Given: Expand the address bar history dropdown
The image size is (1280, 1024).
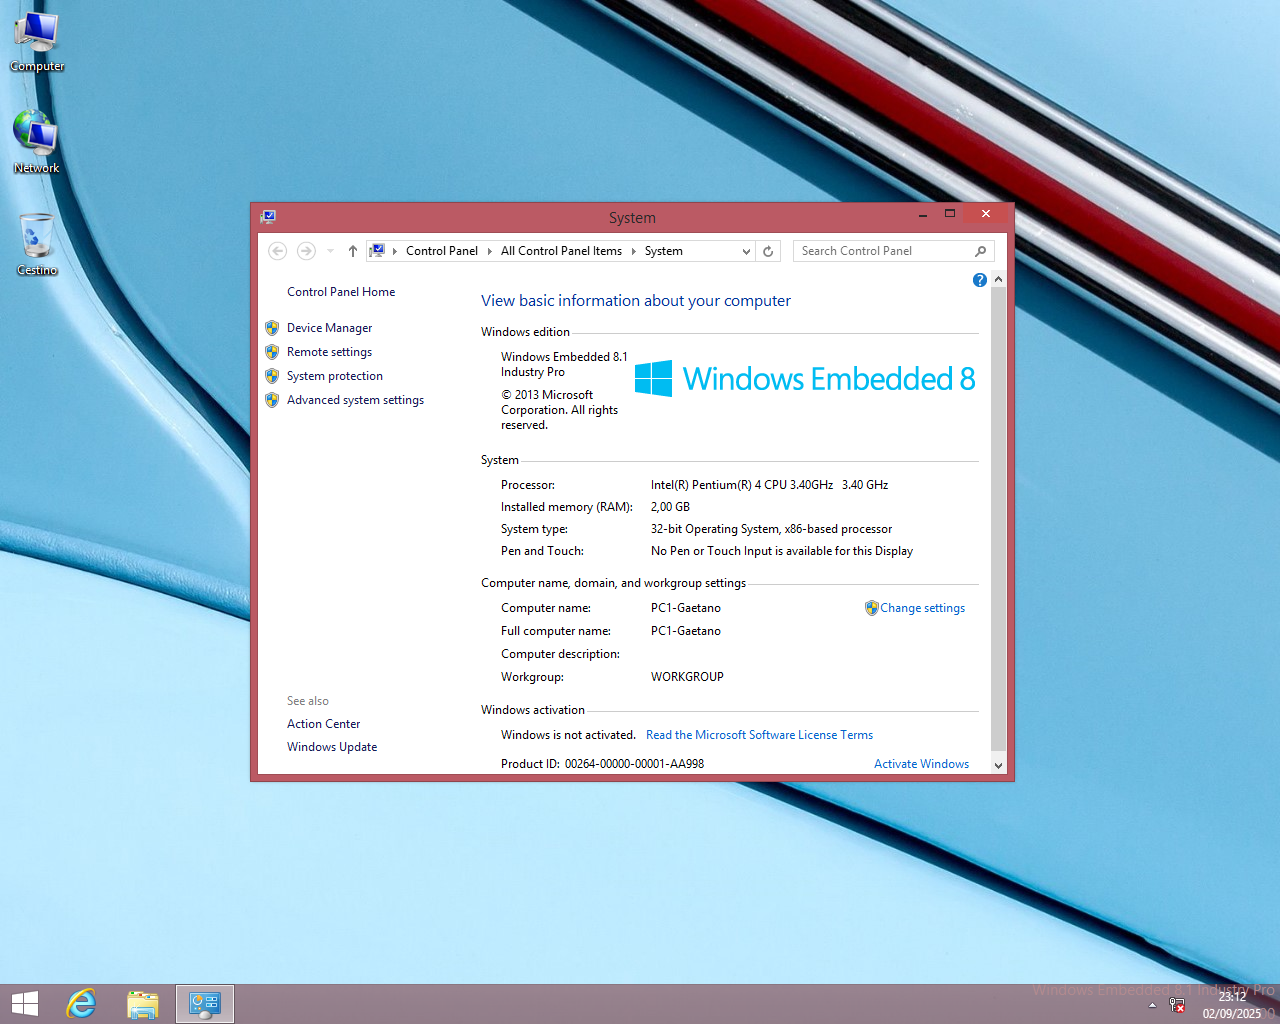Looking at the screenshot, I should pos(746,251).
